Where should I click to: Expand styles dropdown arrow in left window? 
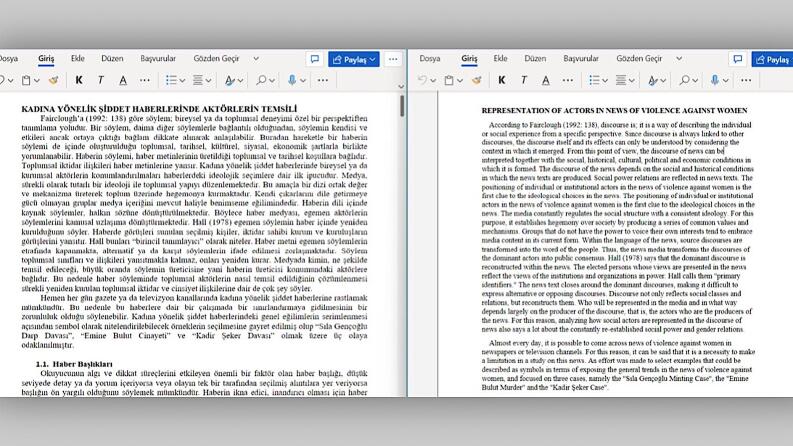tap(240, 80)
